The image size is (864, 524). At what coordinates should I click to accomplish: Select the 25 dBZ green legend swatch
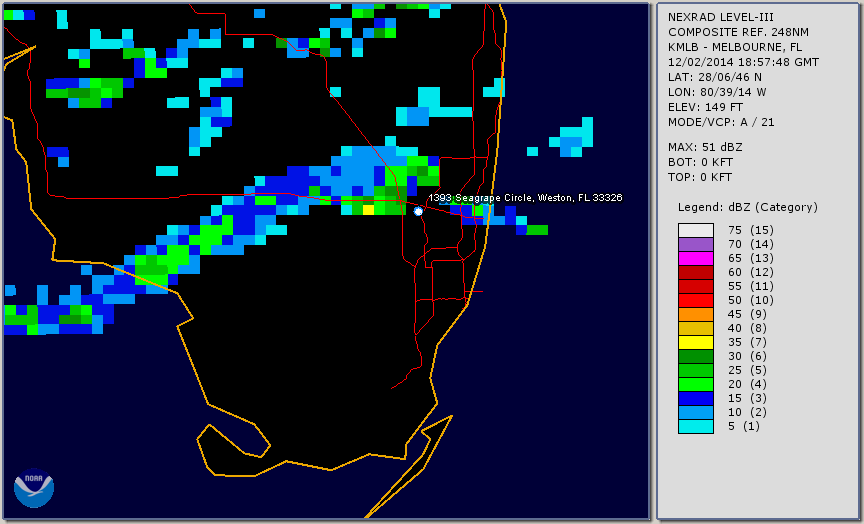[x=695, y=370]
